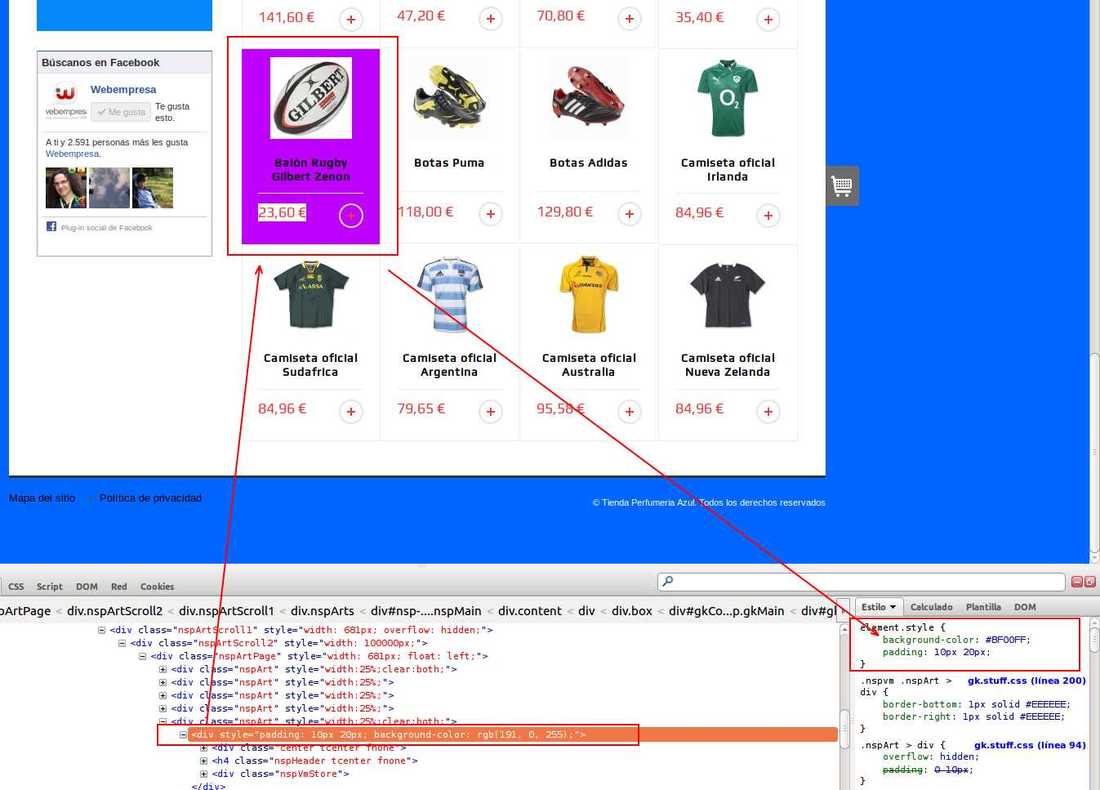Expand the nspVmStore div node
1100x790 pixels.
[x=203, y=774]
